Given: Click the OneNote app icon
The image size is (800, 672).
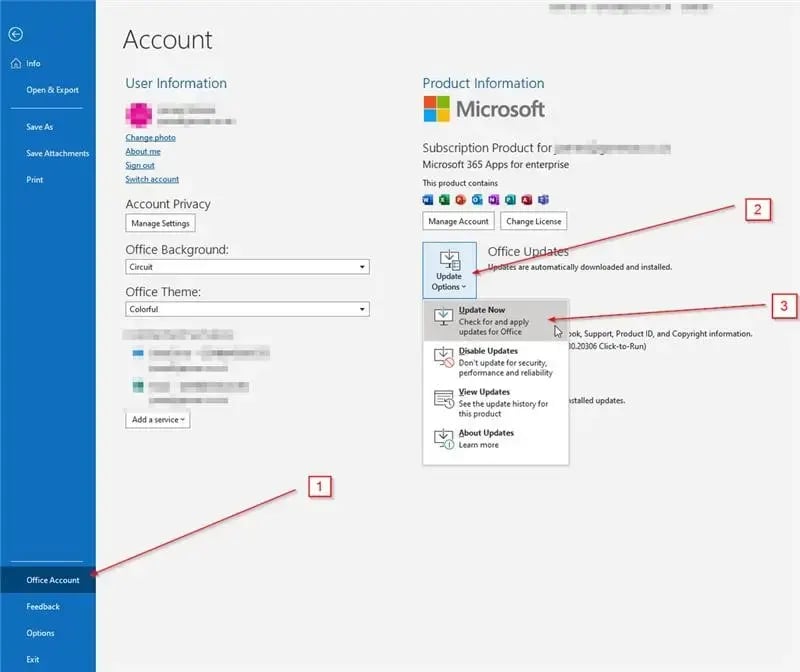Looking at the screenshot, I should [493, 200].
